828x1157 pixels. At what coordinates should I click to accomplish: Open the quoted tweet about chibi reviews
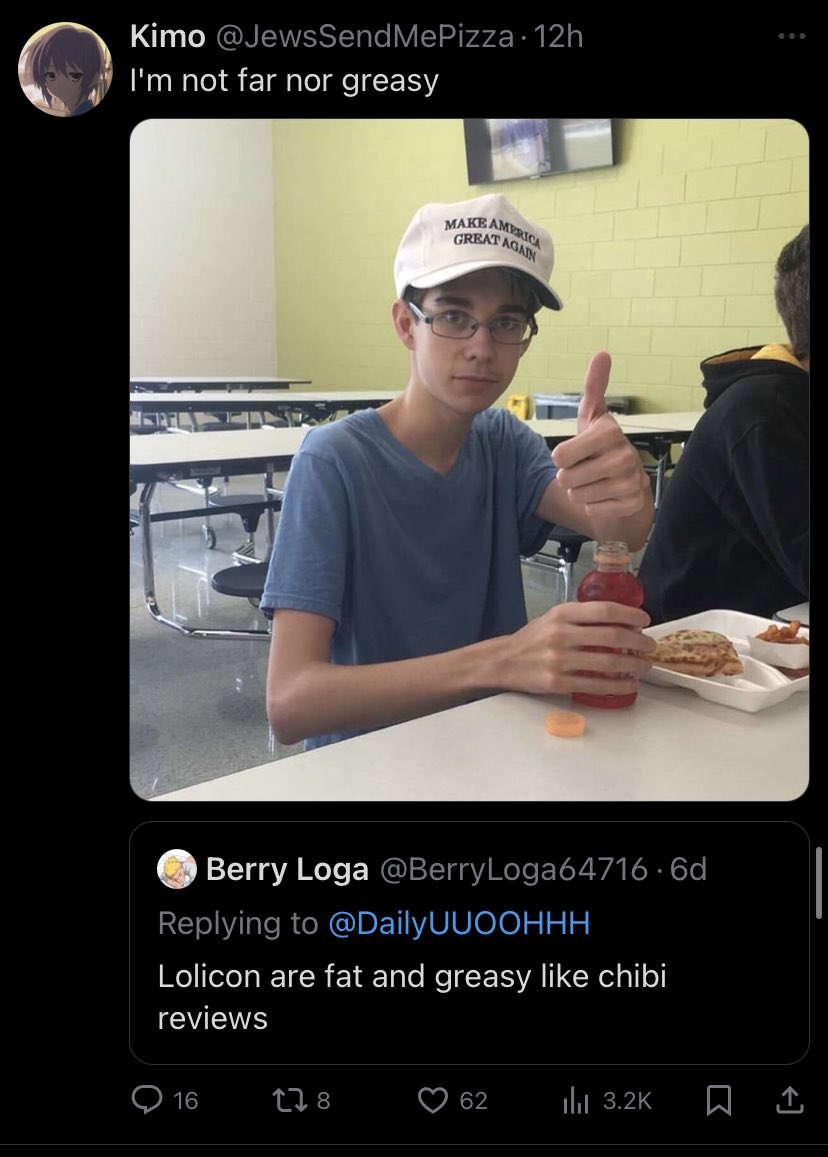469,942
